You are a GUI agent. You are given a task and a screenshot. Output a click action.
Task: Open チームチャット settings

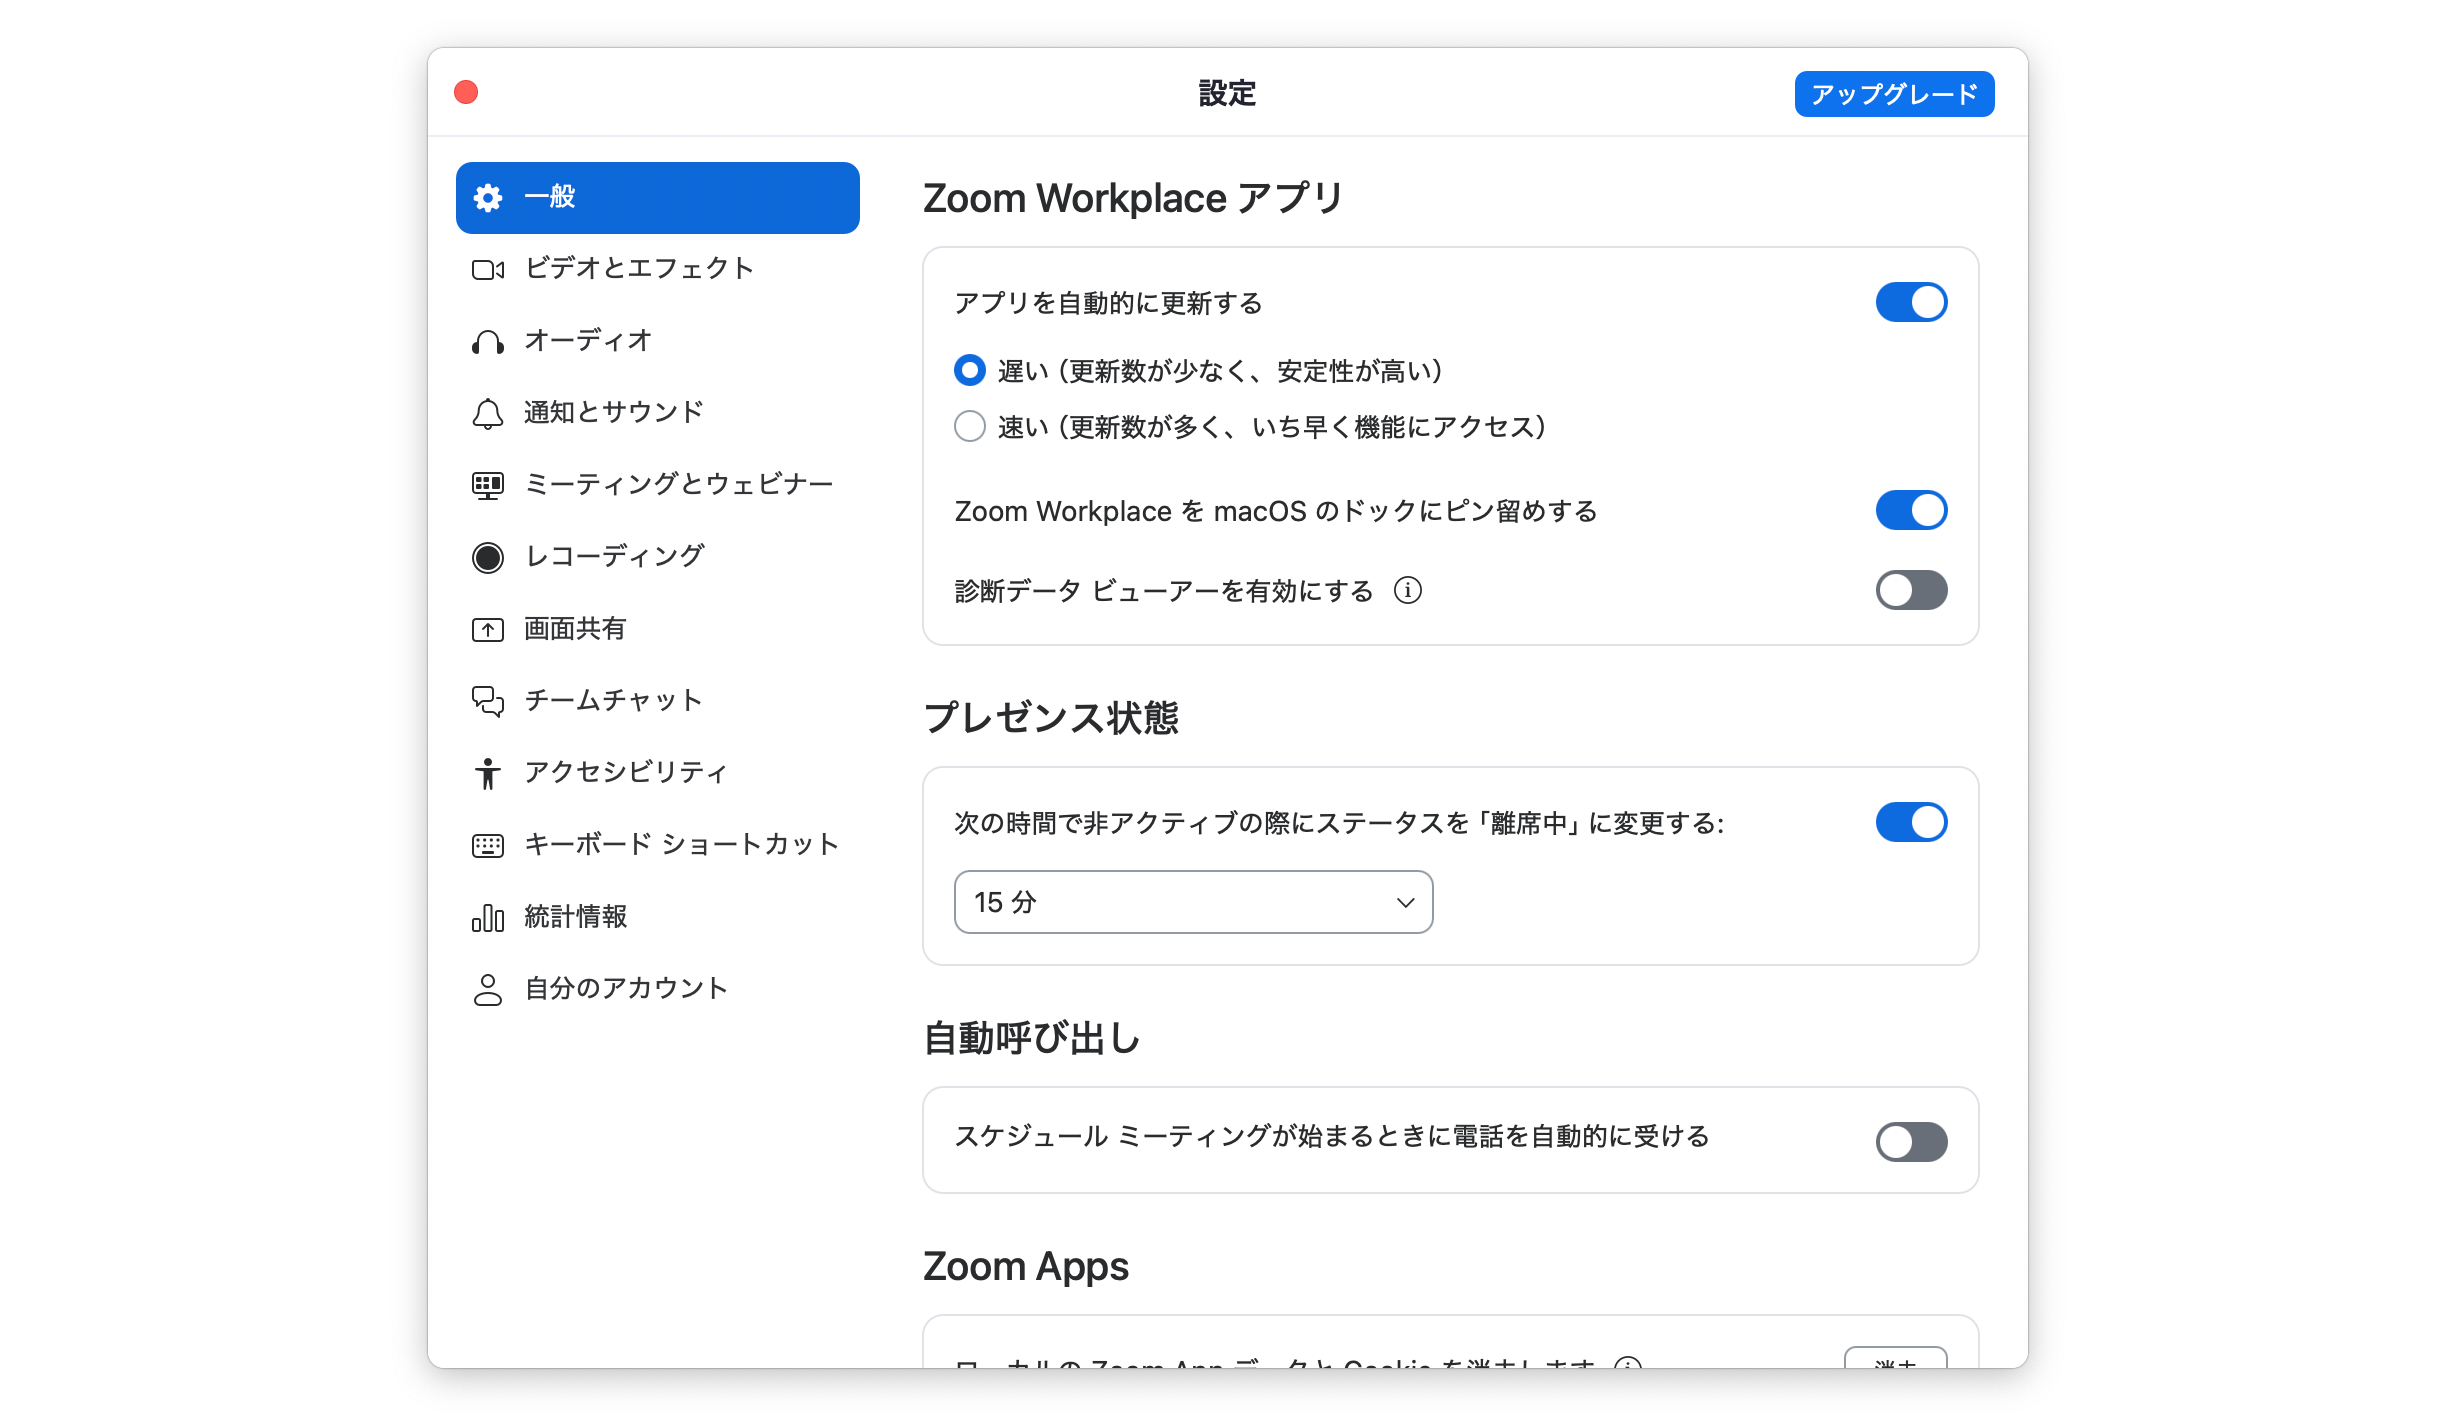(658, 701)
